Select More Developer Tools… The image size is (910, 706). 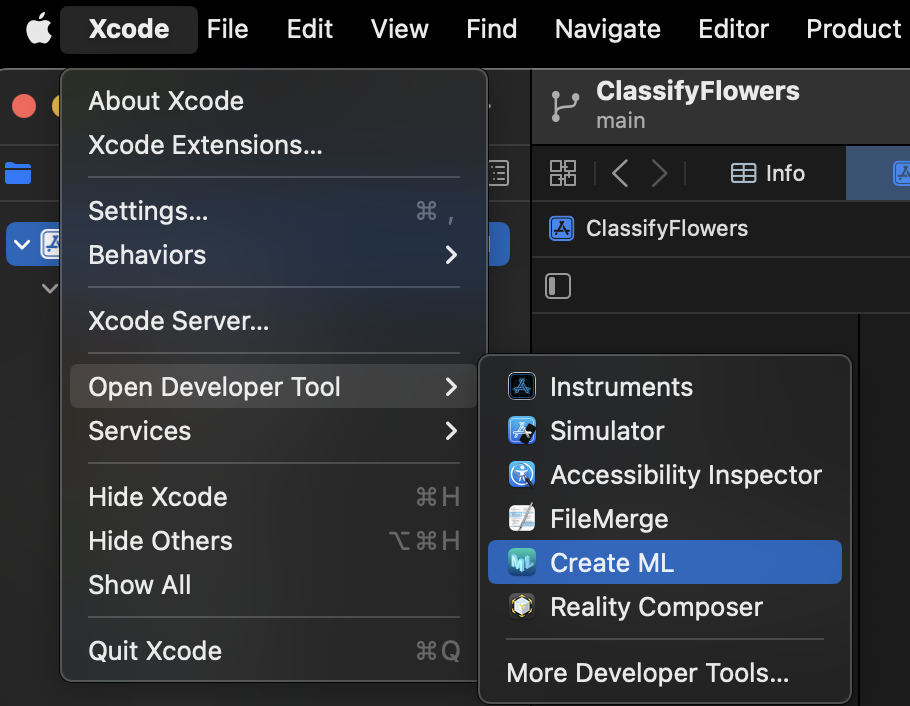[x=665, y=673]
